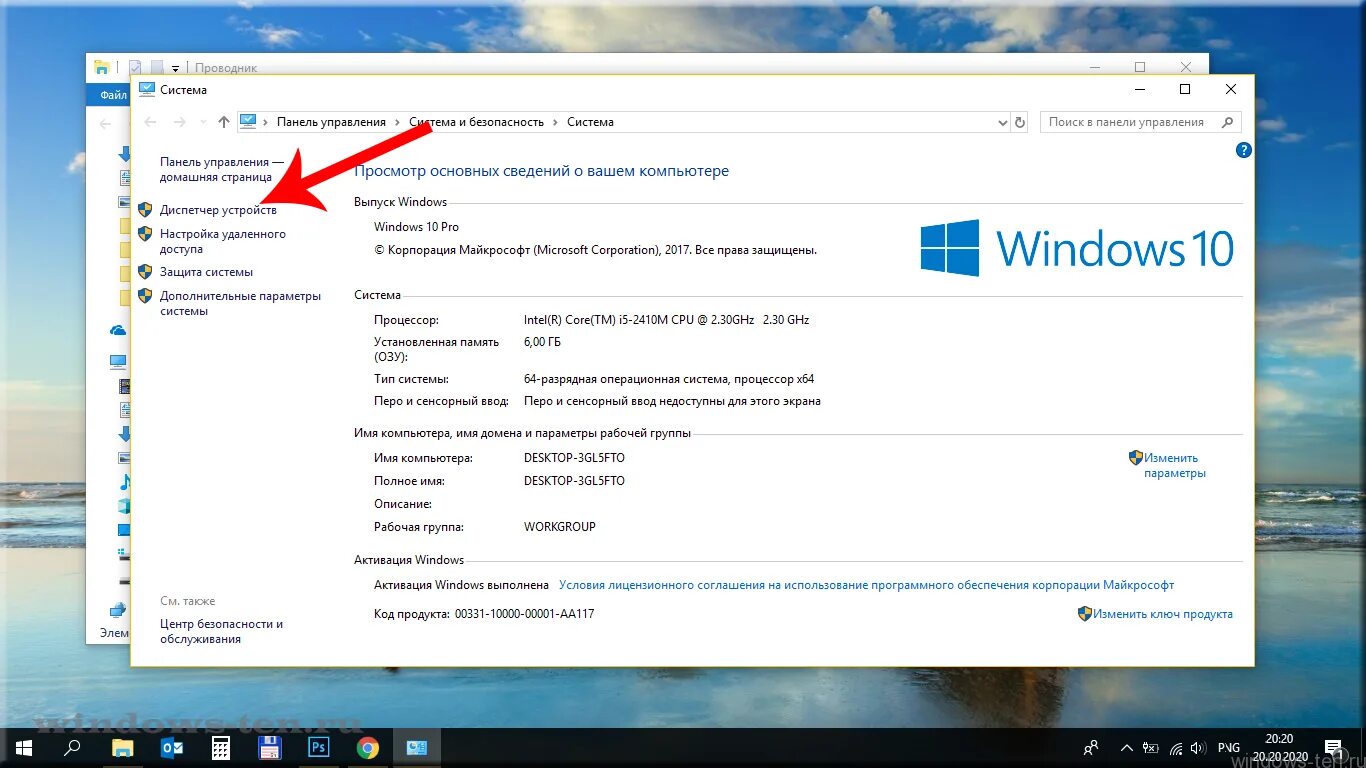Open Настройка удаленного доступа link

(x=222, y=241)
